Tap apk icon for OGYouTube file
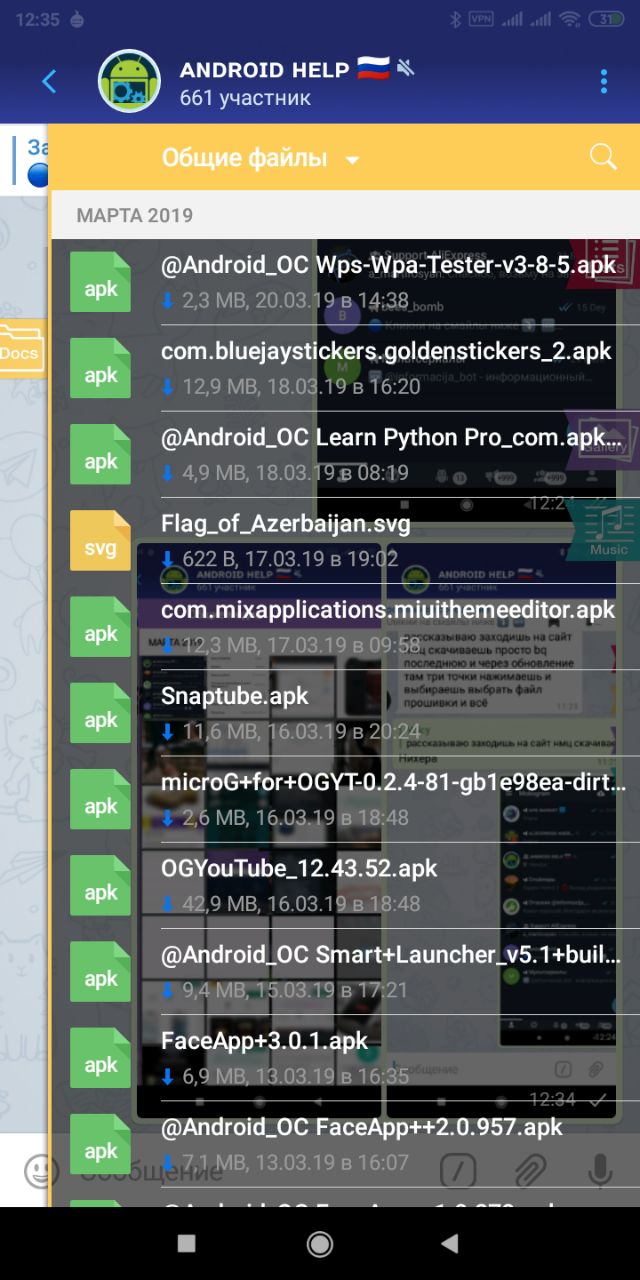Image resolution: width=640 pixels, height=1280 pixels. tap(100, 885)
